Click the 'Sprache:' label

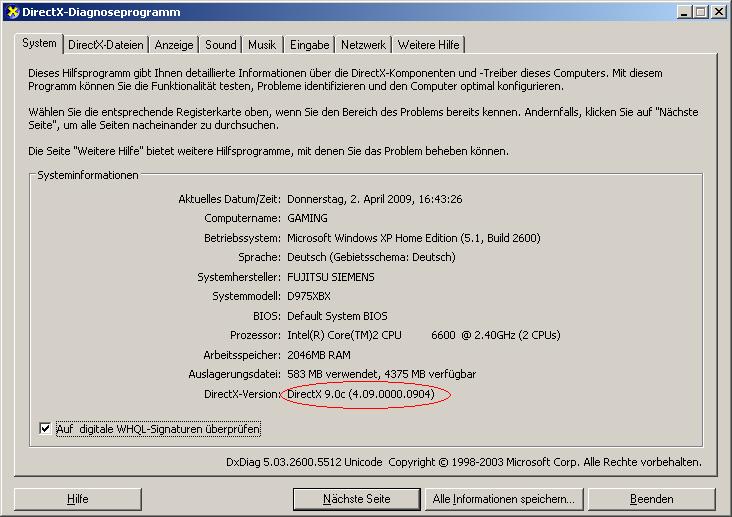click(x=259, y=257)
